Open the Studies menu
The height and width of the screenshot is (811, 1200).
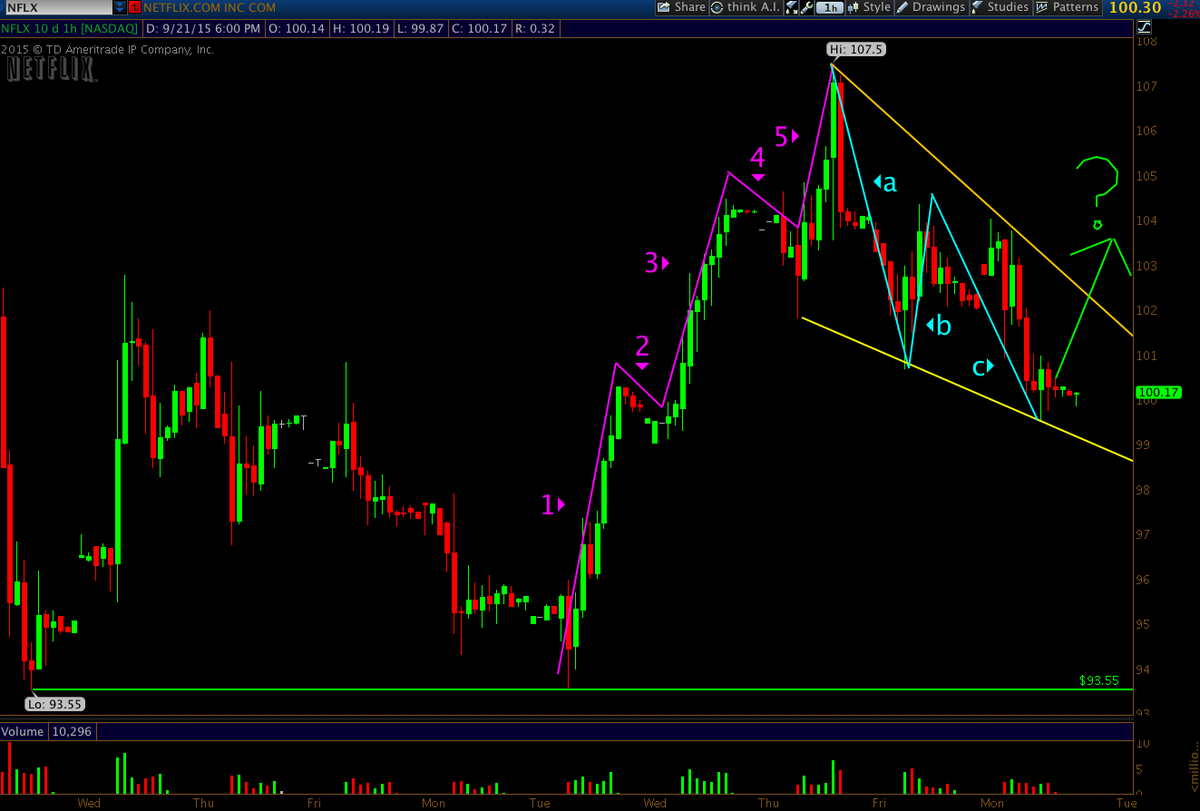tap(999, 7)
